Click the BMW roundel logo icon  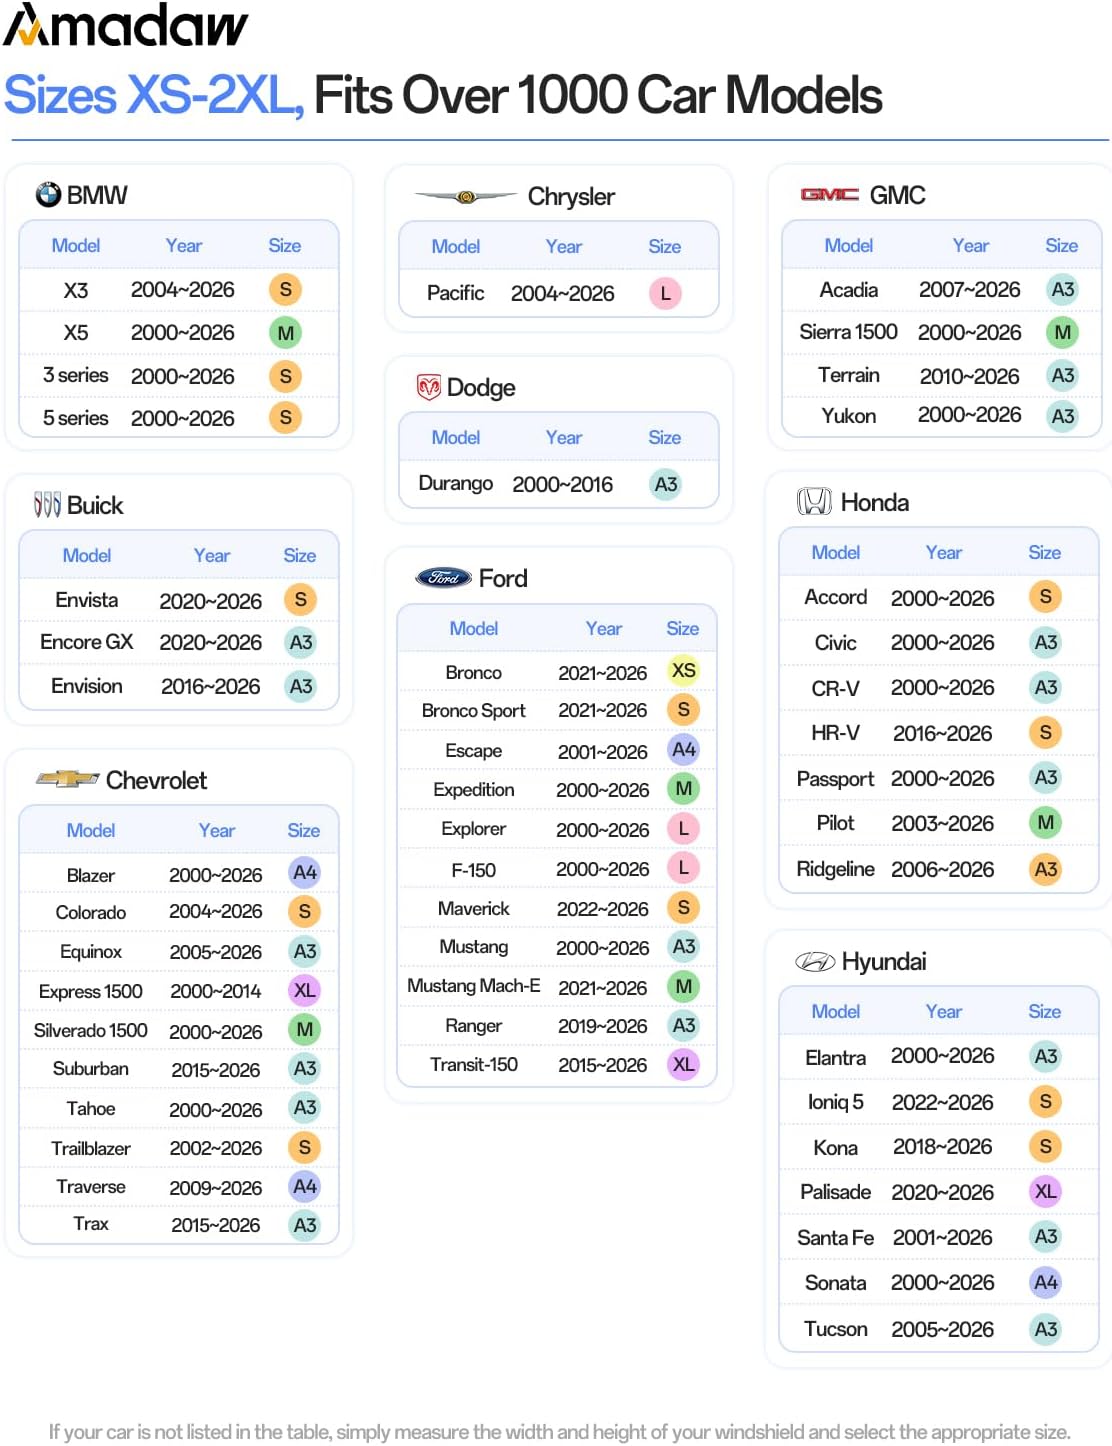[x=48, y=194]
